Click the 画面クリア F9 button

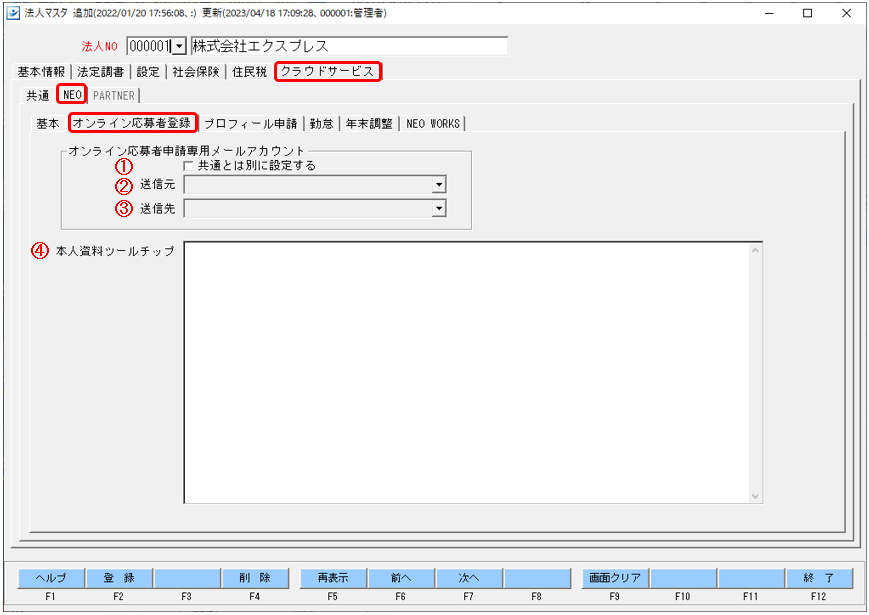pyautogui.click(x=615, y=578)
